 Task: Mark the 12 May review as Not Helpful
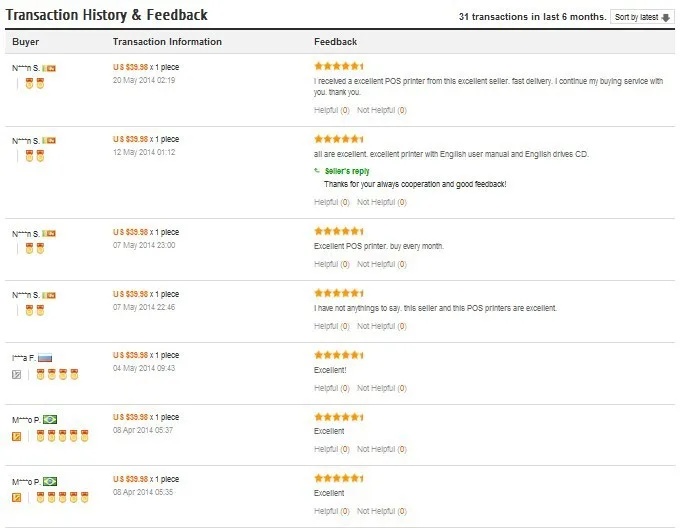(x=382, y=202)
